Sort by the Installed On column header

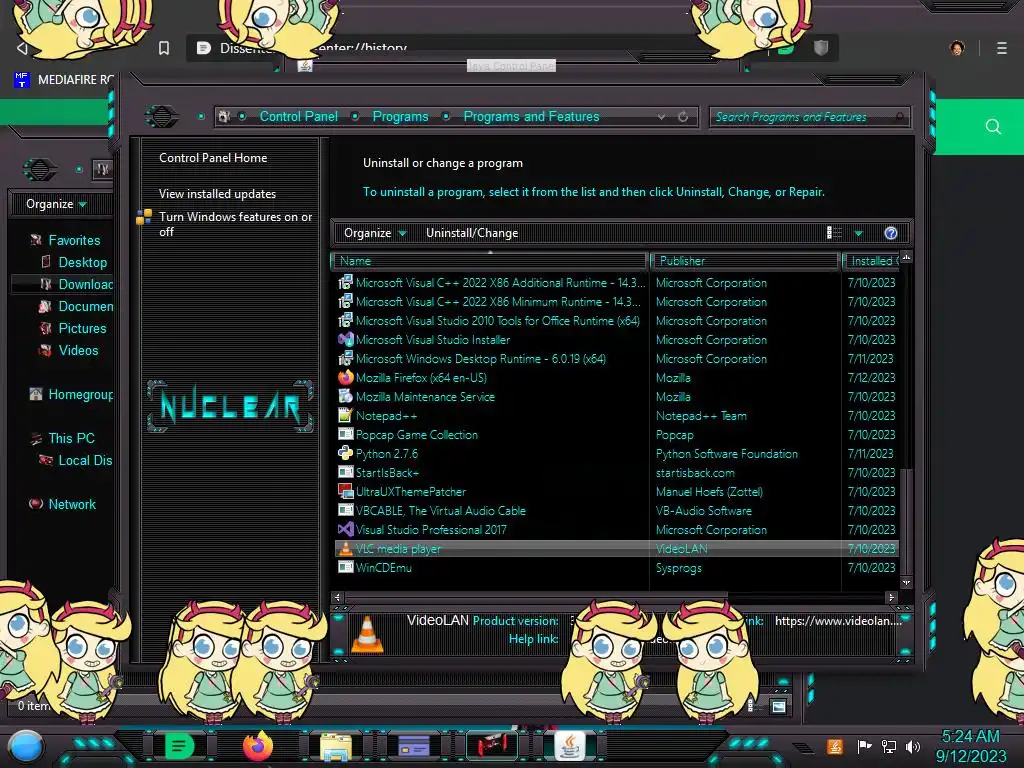pyautogui.click(x=871, y=261)
